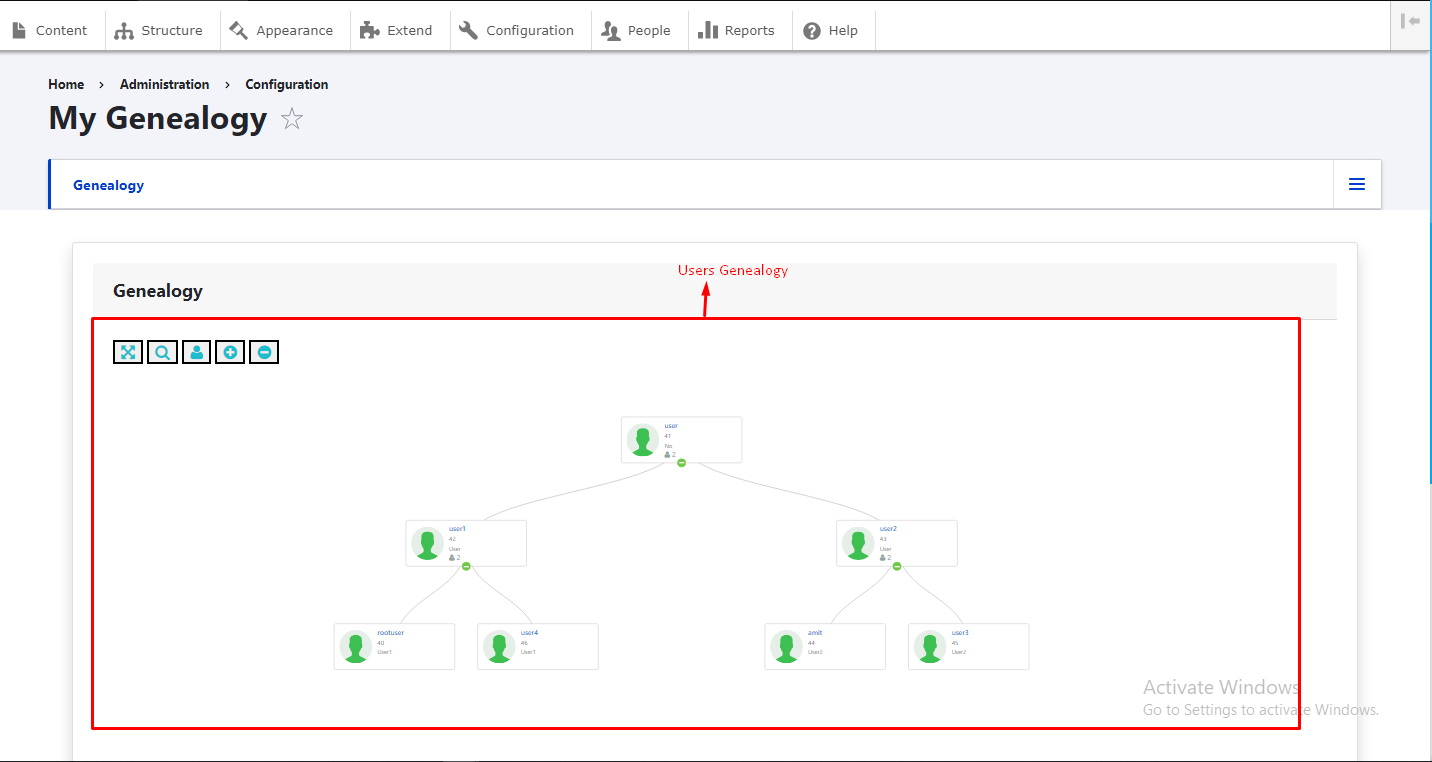Click the person icon in genealogy toolbar
The width and height of the screenshot is (1432, 762).
(196, 352)
